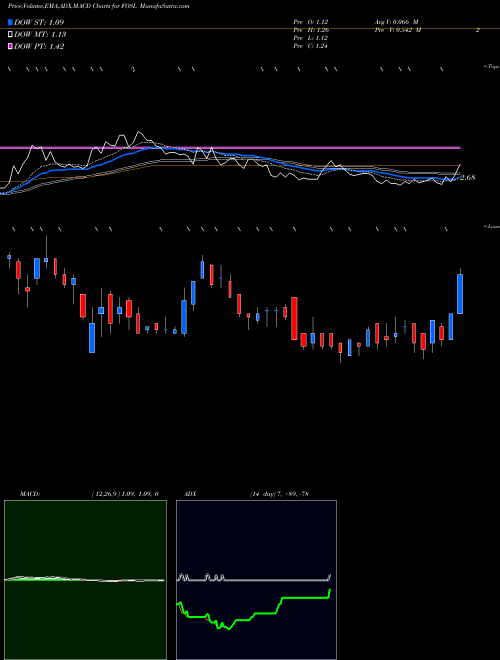Click the ADX '(14 day) 7, +89, -78' parameters
Screen dimensions: 500x660
tap(279, 494)
